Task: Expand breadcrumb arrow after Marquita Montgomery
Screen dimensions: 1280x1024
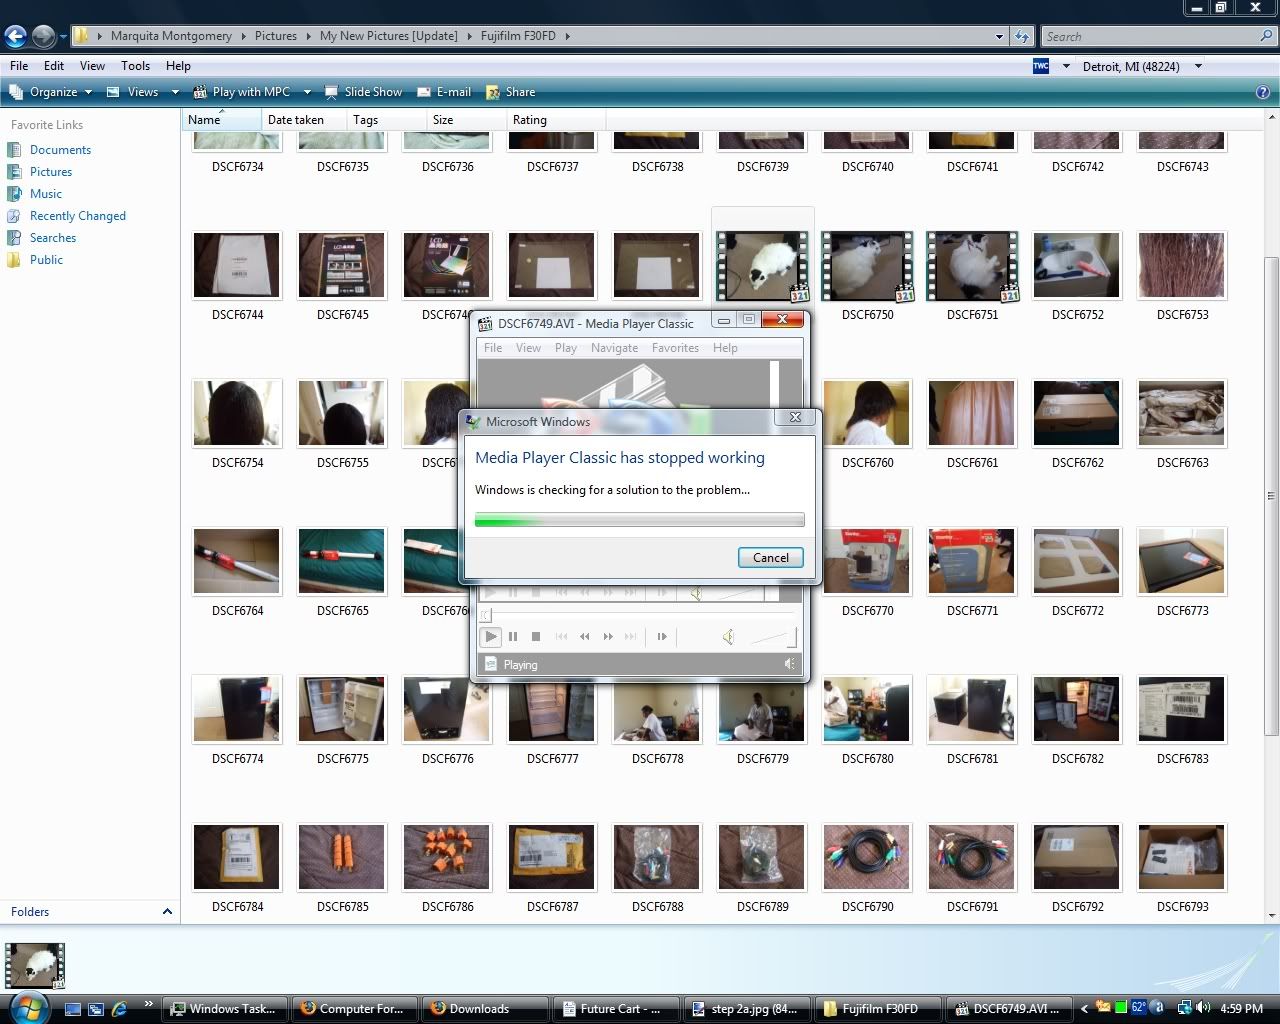Action: [243, 36]
